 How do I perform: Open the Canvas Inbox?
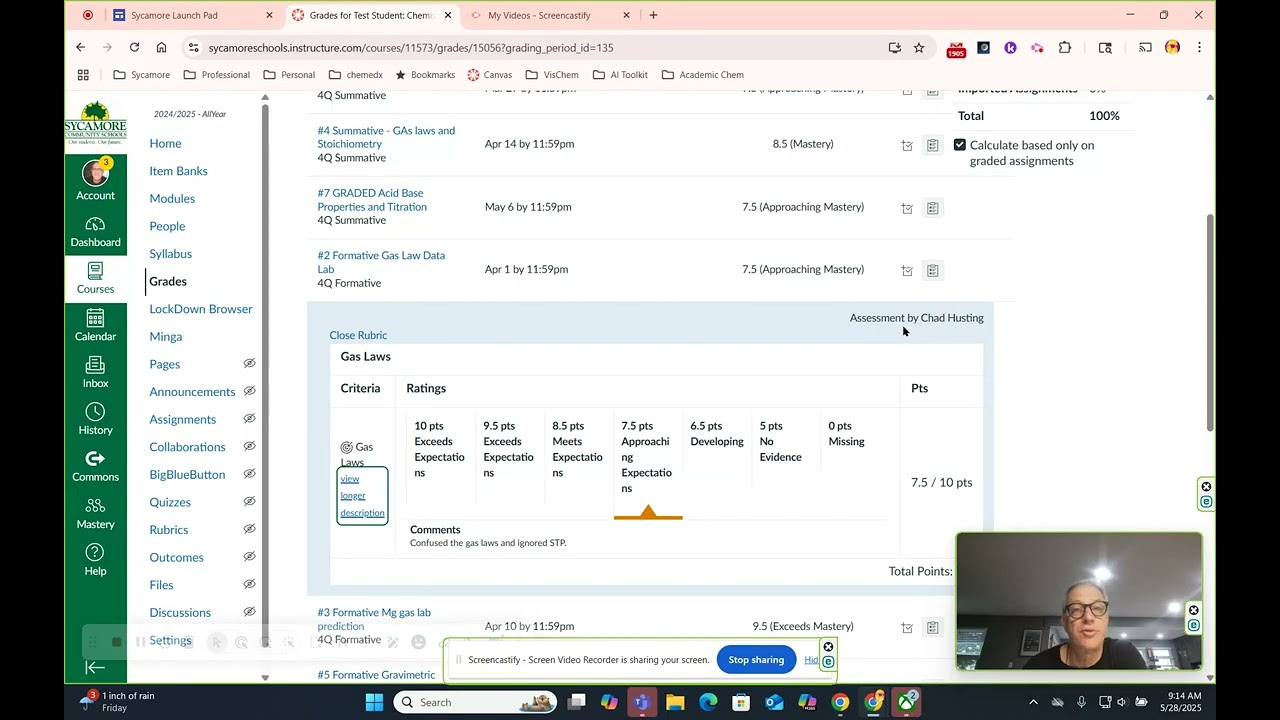(x=96, y=372)
